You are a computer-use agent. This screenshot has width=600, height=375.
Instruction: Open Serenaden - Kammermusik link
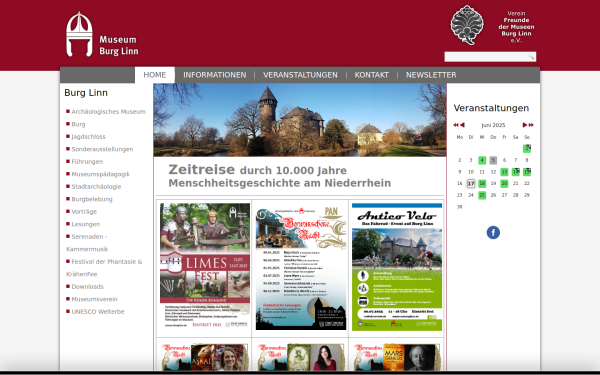tap(87, 243)
